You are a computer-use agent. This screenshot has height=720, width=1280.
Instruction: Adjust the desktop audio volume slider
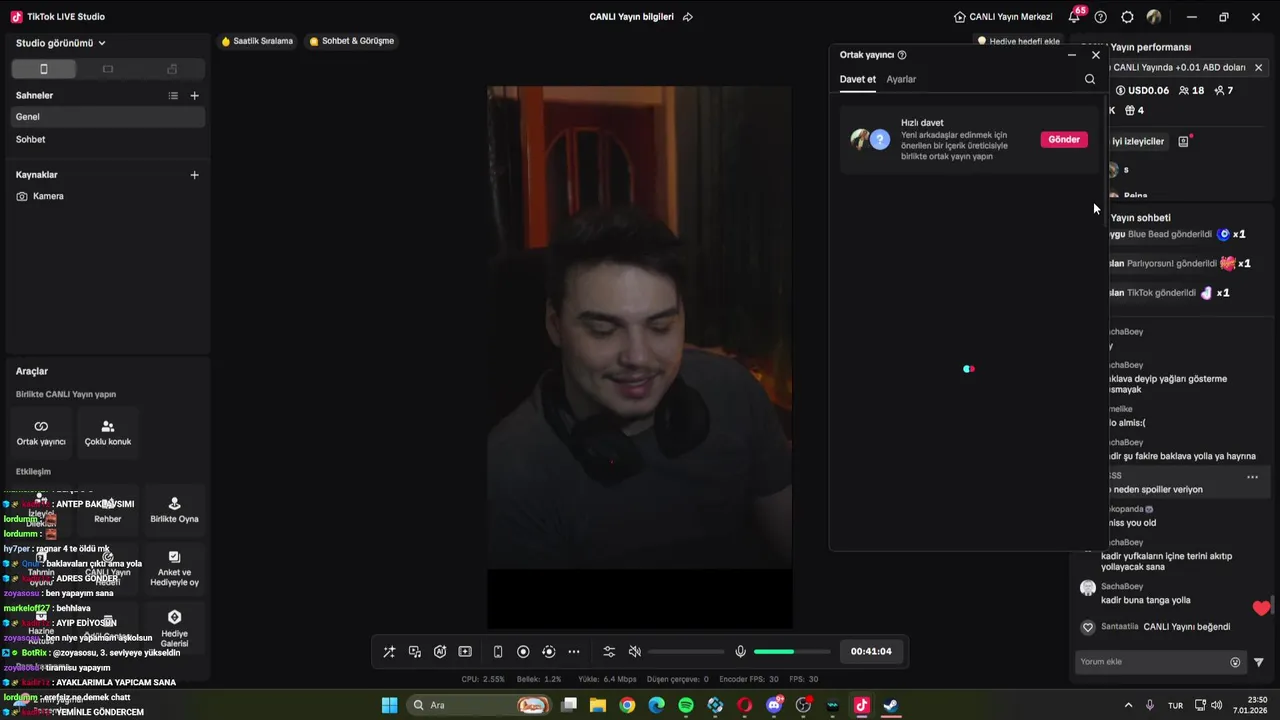(x=686, y=652)
